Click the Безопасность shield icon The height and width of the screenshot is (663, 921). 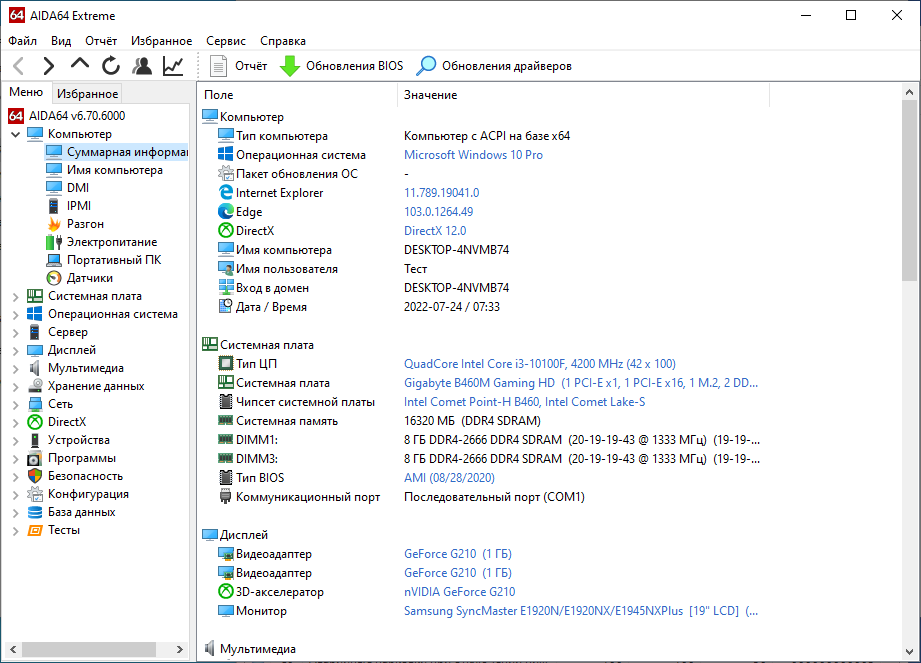click(x=35, y=476)
